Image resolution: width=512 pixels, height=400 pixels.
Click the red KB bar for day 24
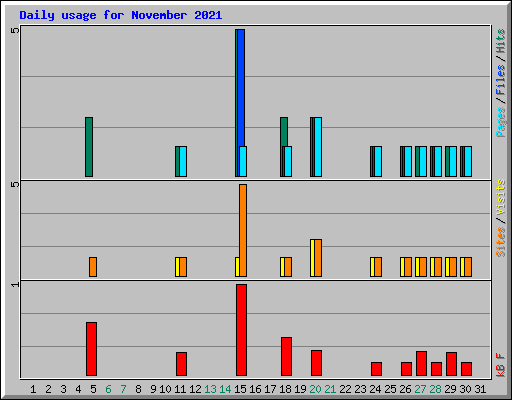tap(376, 369)
